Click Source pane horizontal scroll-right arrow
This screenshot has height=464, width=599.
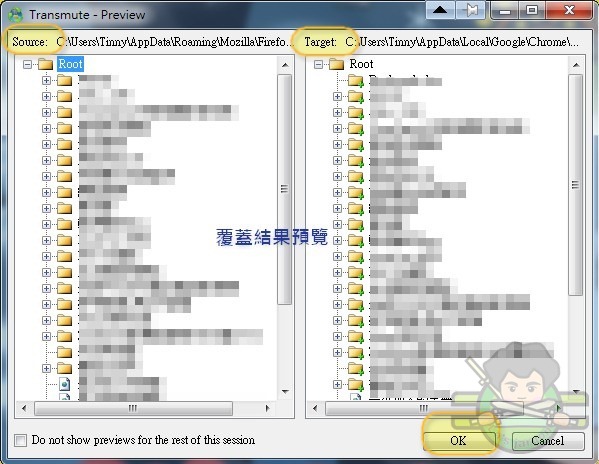267,408
